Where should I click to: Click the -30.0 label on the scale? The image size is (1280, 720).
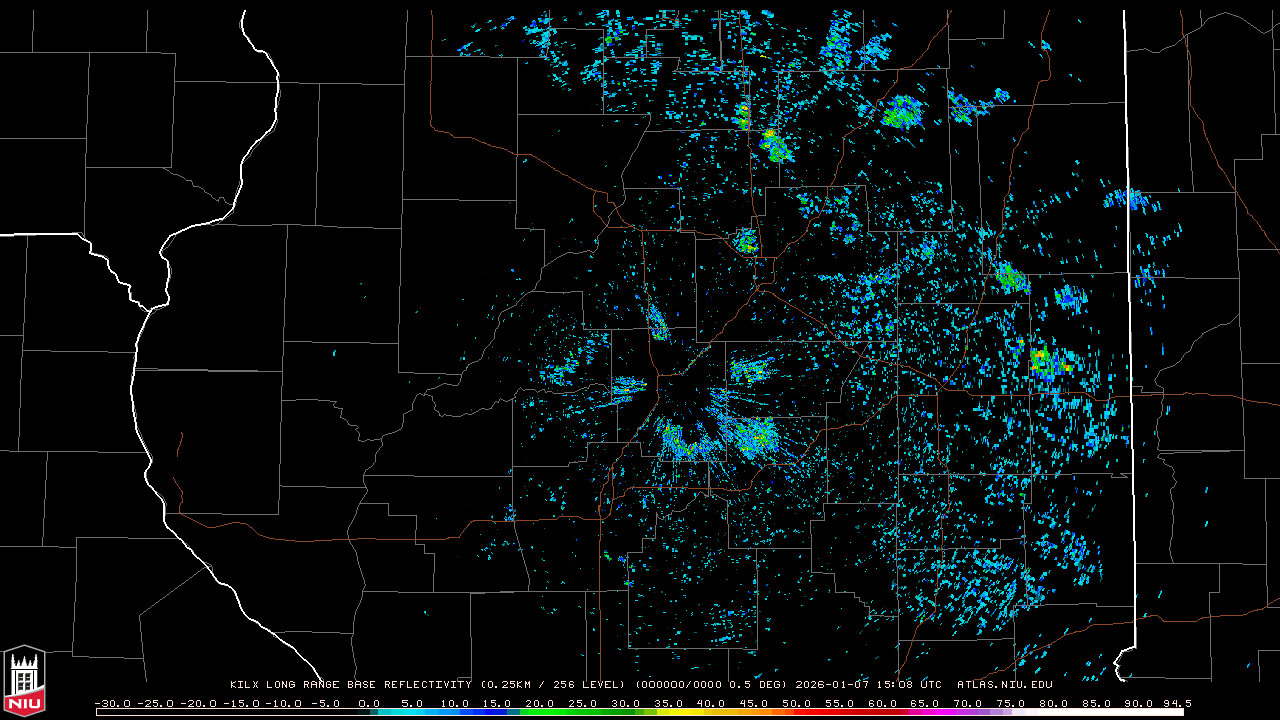coord(111,703)
